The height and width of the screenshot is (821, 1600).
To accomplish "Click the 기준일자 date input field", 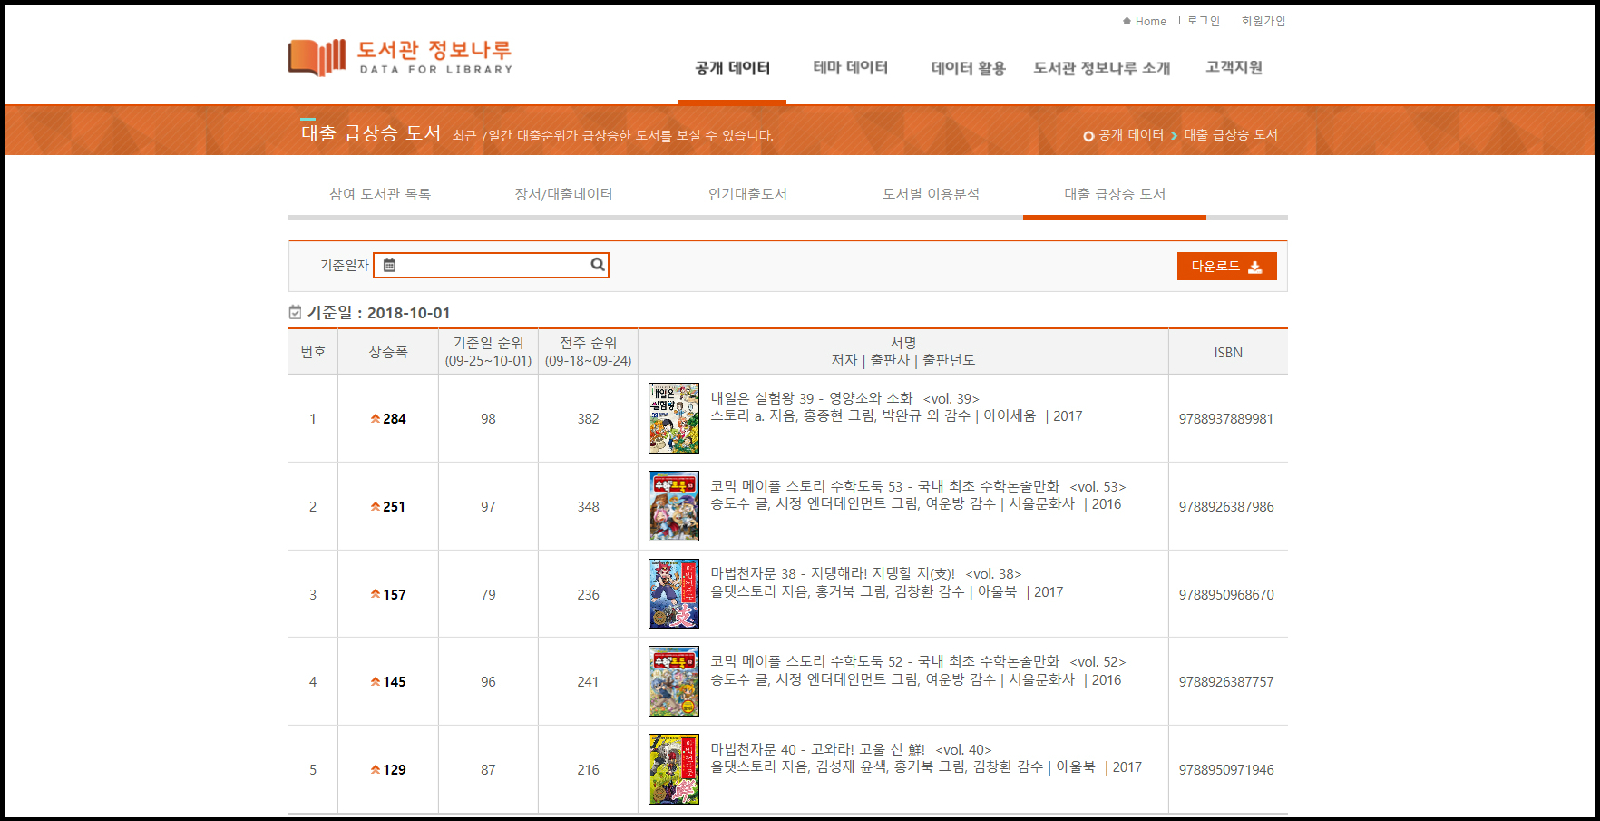I will click(x=491, y=265).
